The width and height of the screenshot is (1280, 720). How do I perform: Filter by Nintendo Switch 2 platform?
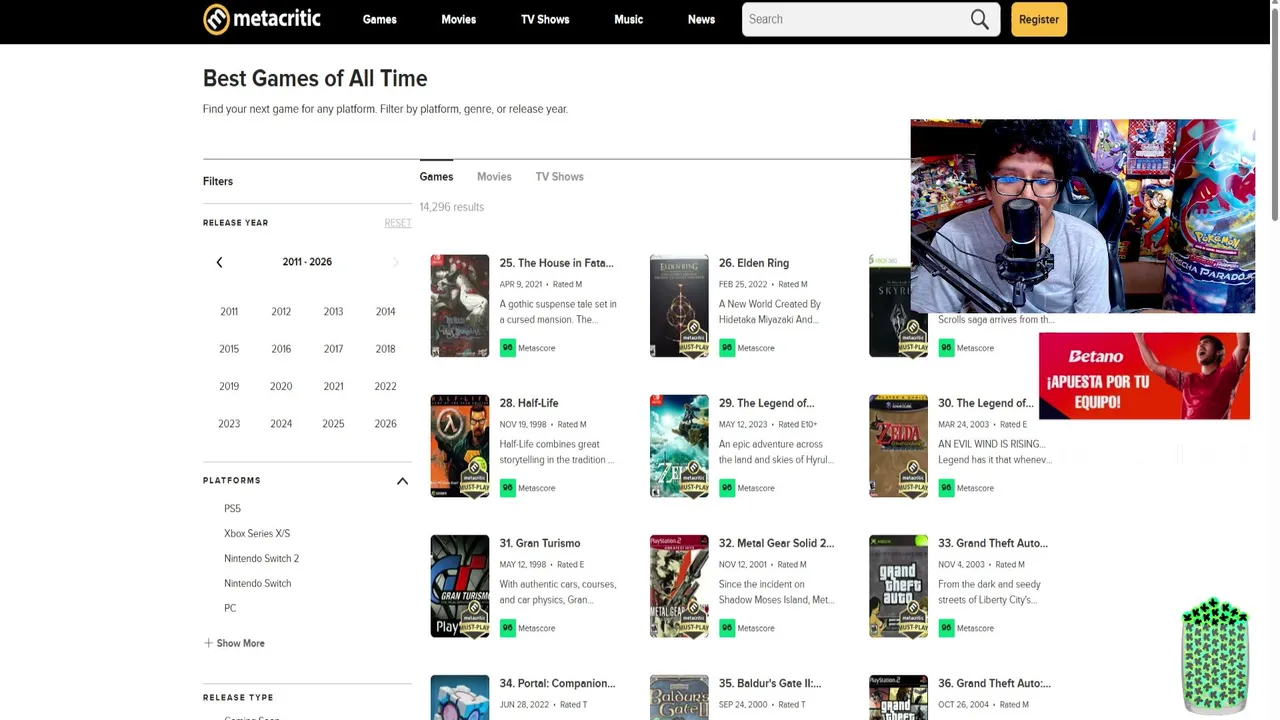tap(261, 559)
